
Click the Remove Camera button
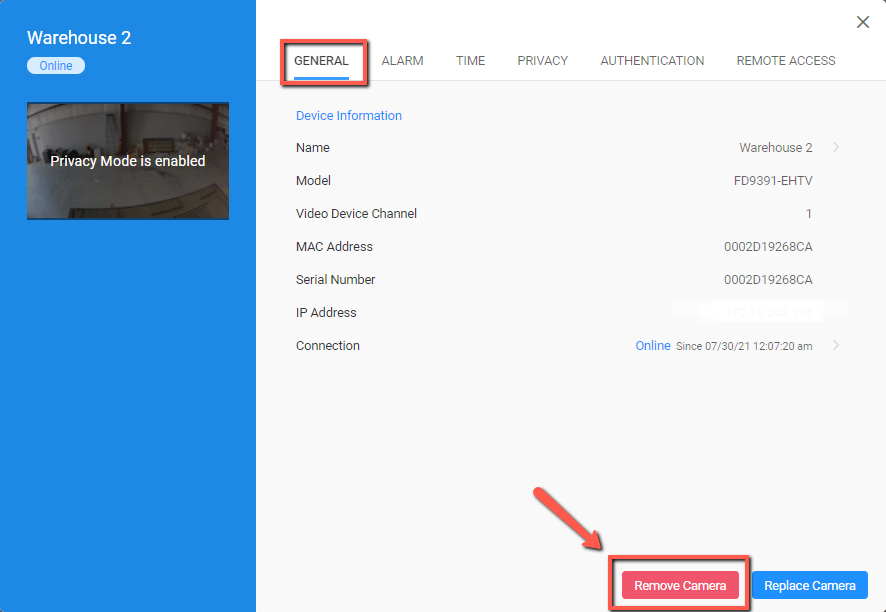pos(680,585)
